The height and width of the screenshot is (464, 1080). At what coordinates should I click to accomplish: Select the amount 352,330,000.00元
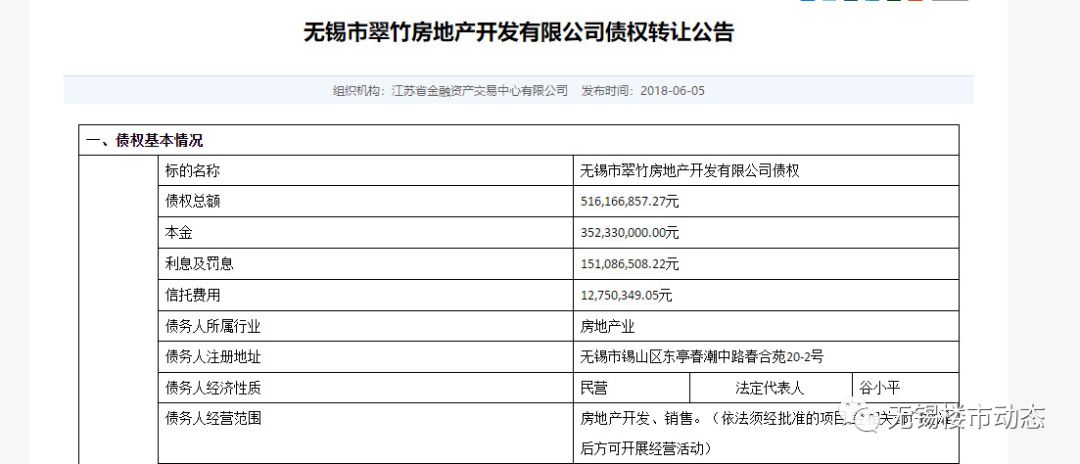(x=630, y=233)
